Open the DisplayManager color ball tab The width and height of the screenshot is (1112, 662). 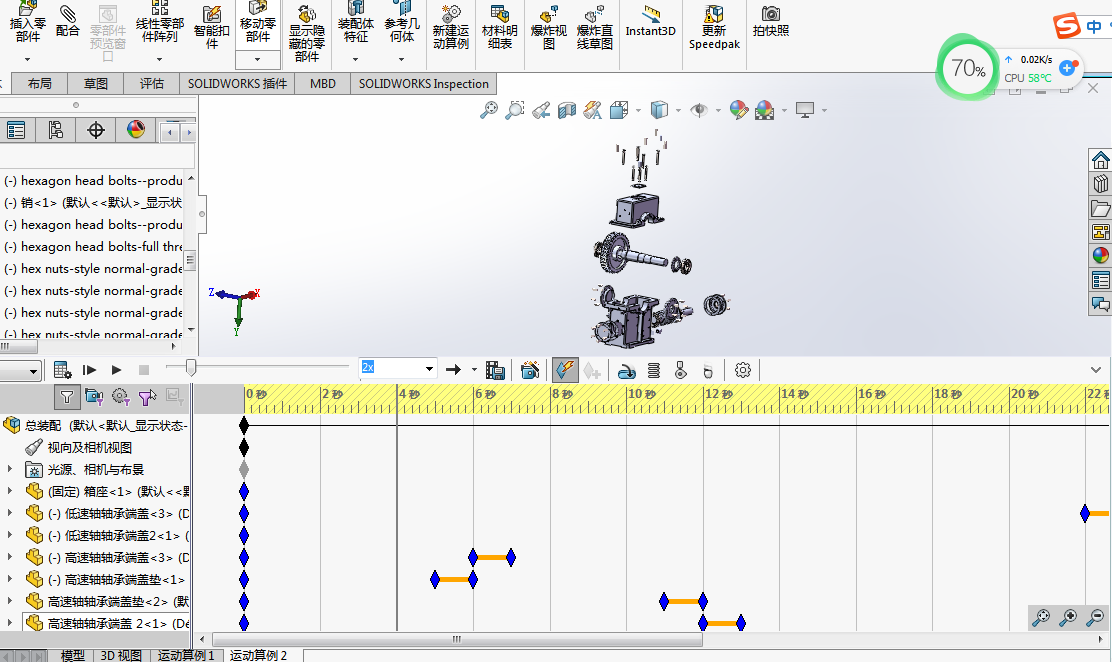(x=135, y=130)
